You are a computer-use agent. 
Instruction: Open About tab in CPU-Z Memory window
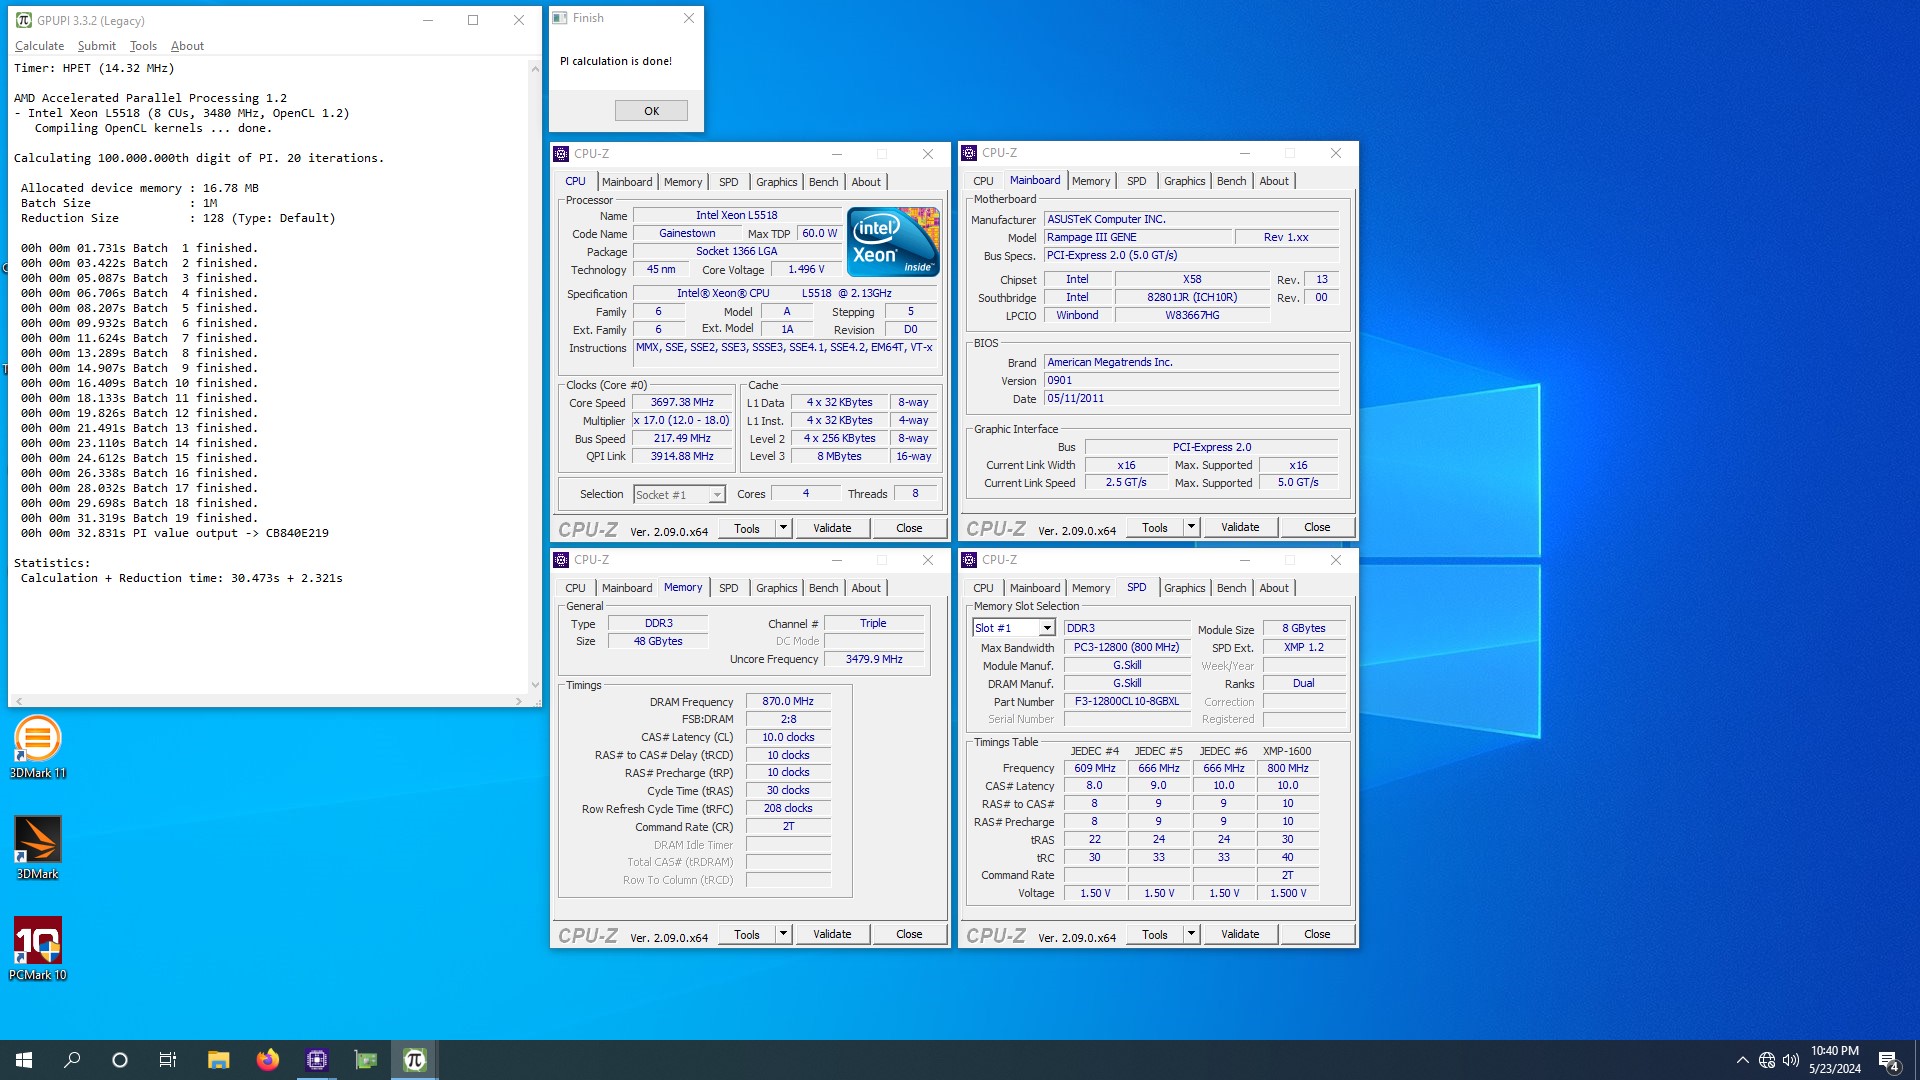(x=866, y=588)
